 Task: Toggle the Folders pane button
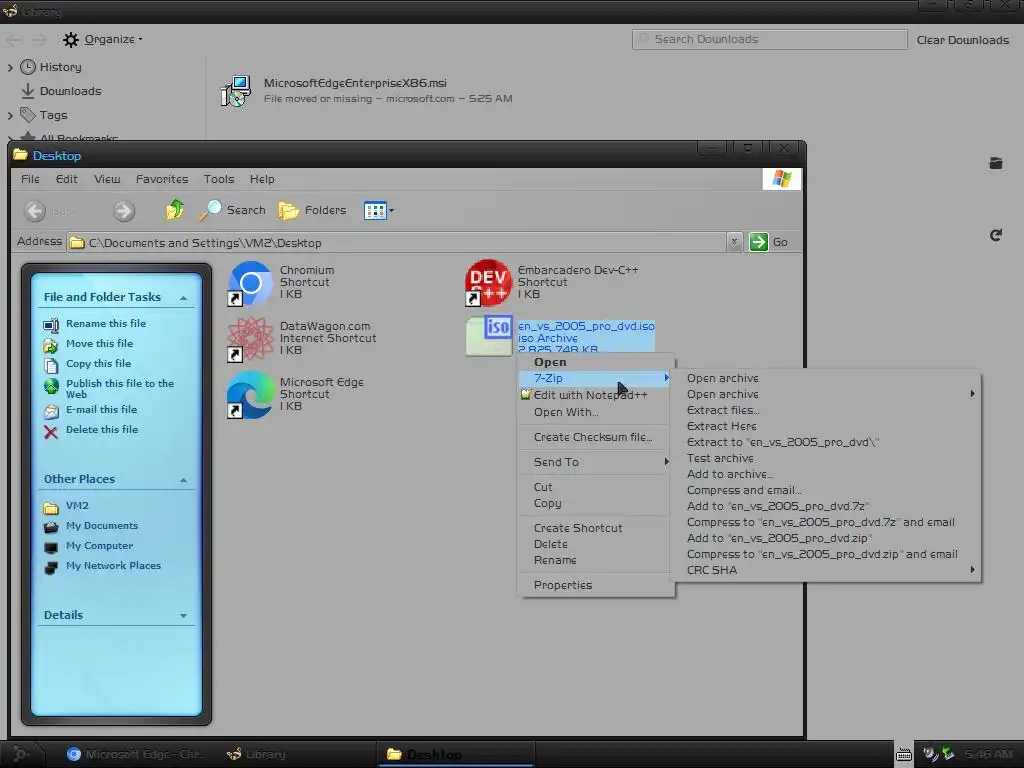(x=312, y=210)
